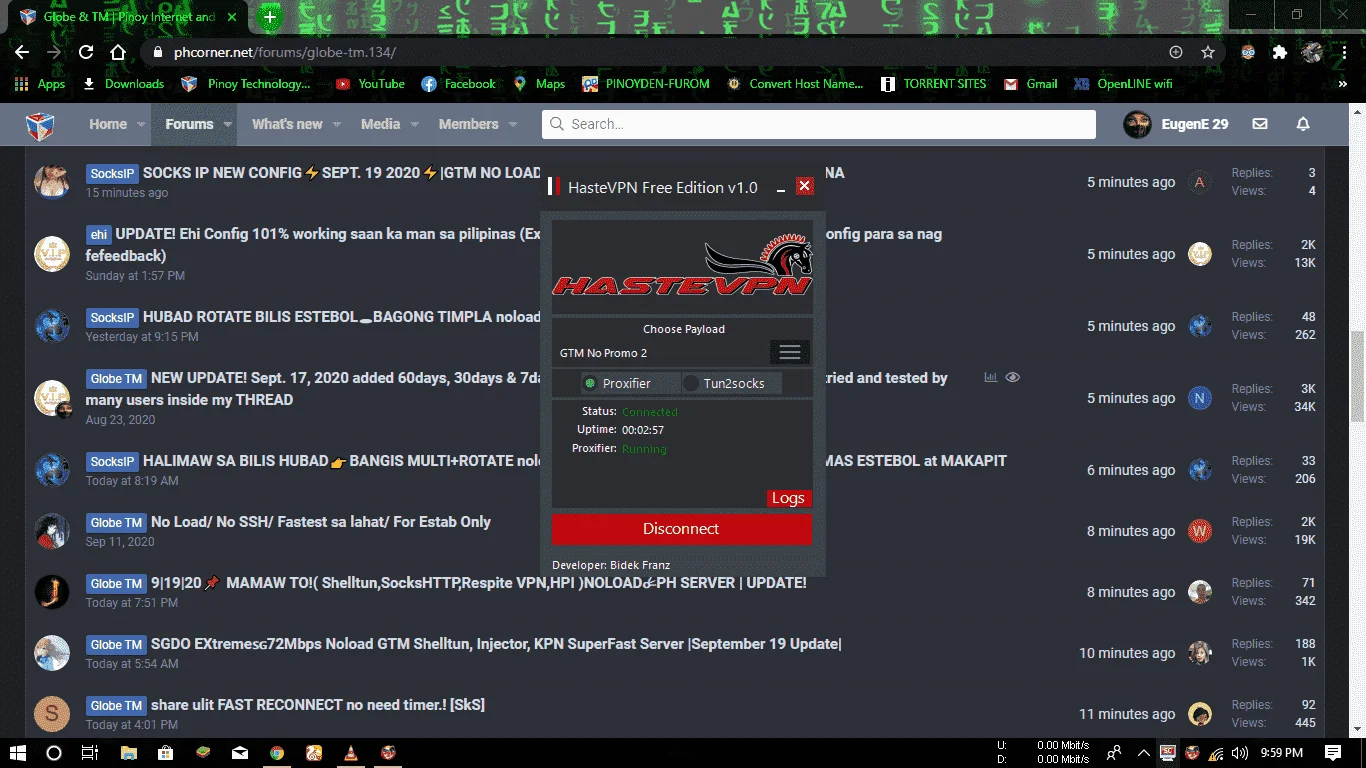Open the forum alerts bell icon
Screen dimensions: 1366x768
pyautogui.click(x=1303, y=124)
